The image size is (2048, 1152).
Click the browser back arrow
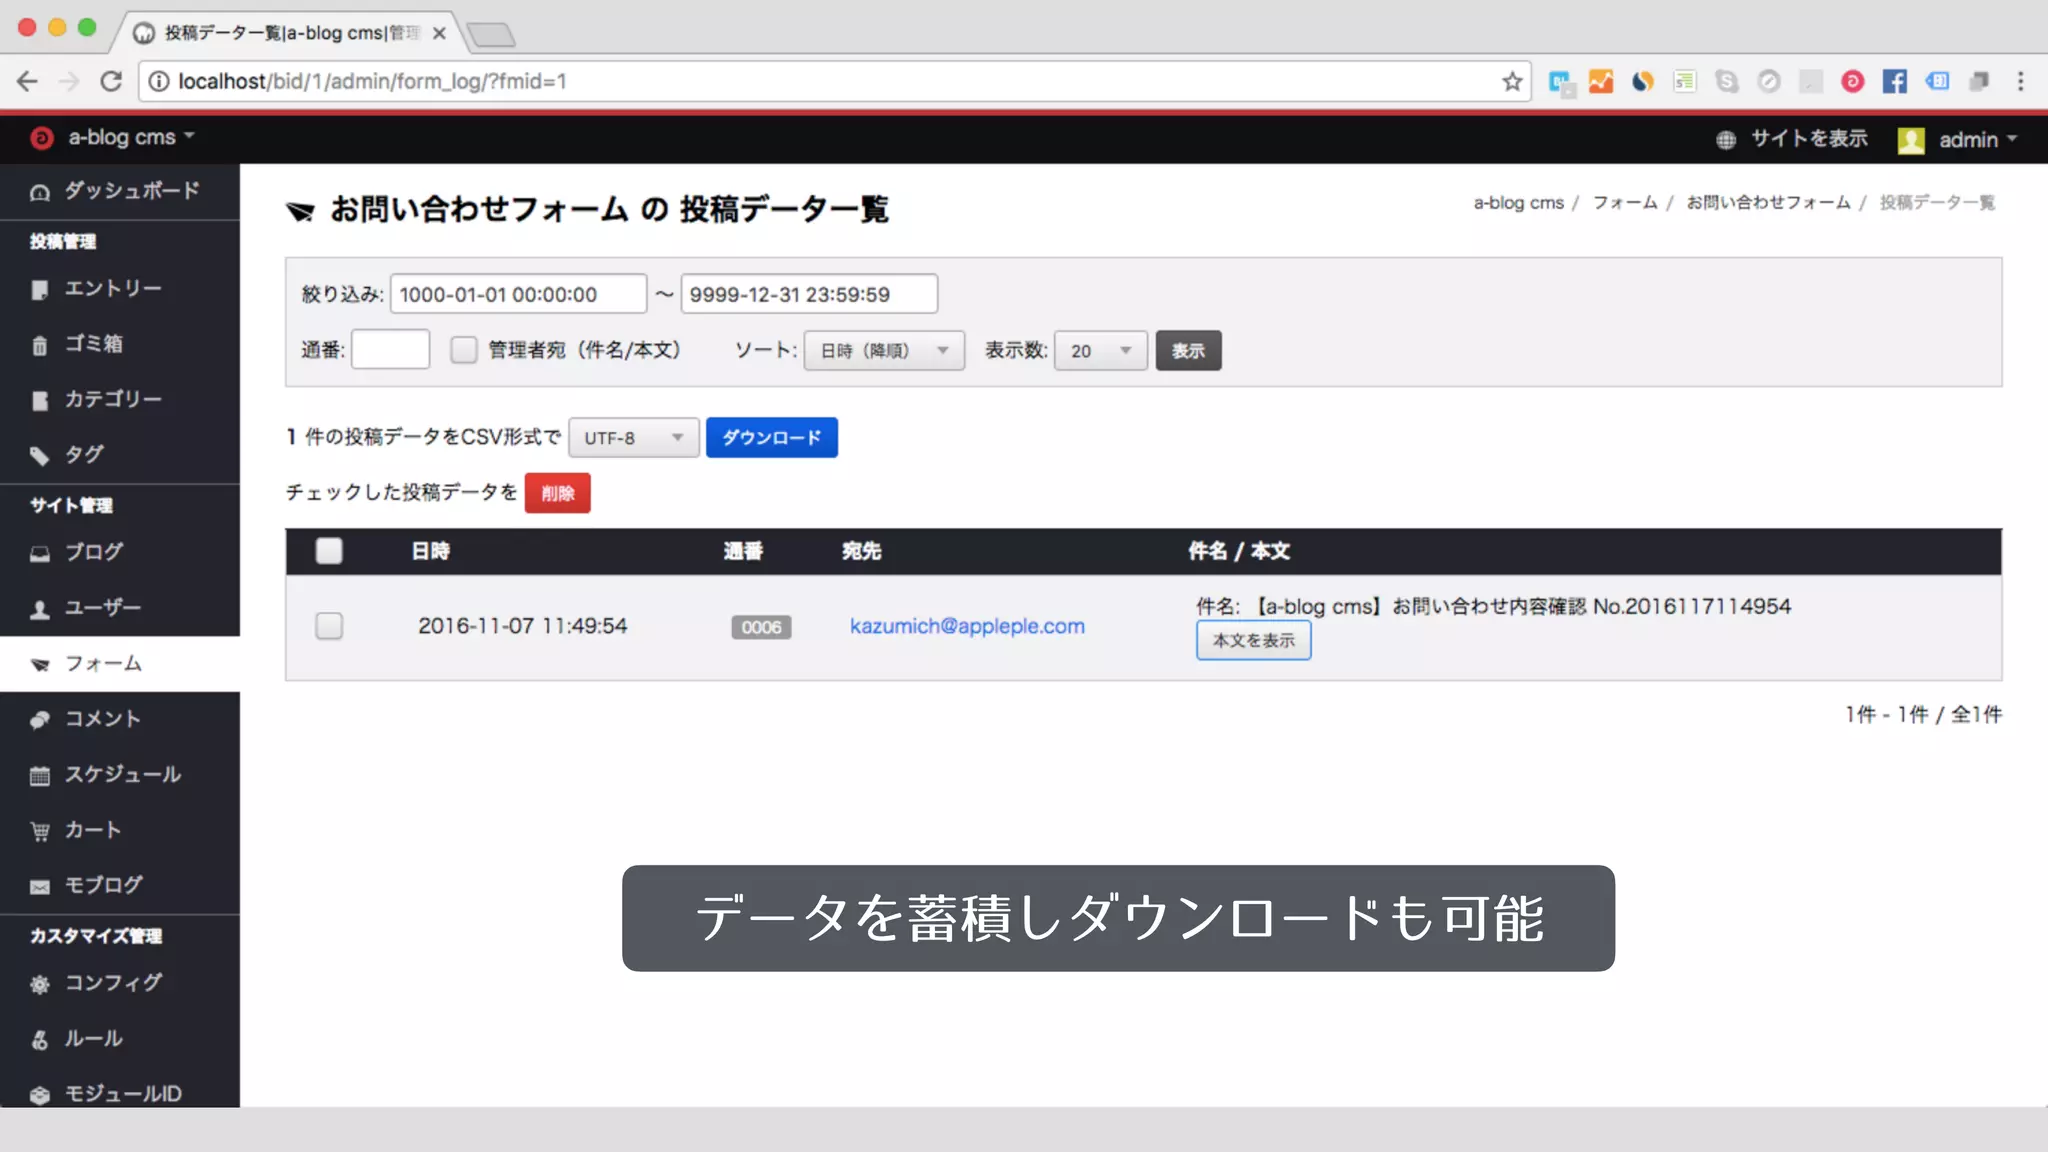point(27,81)
